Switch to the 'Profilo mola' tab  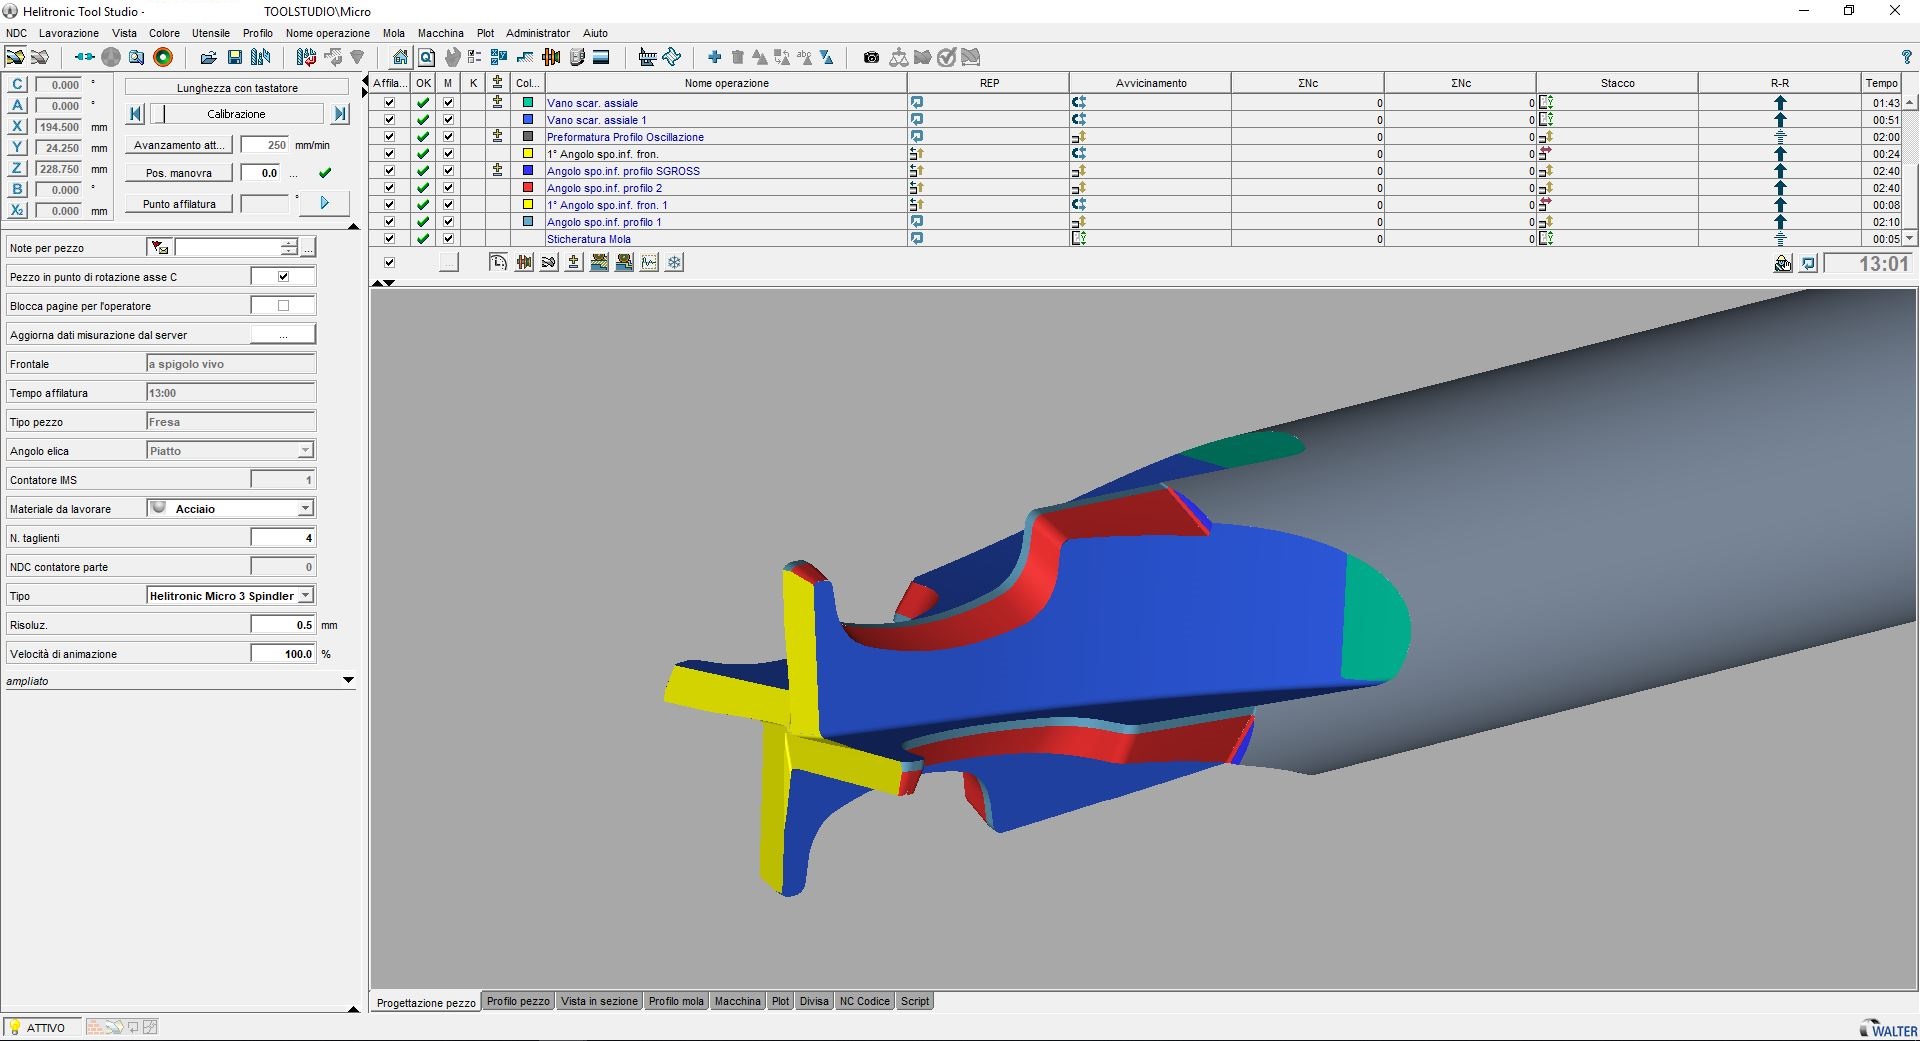[676, 1001]
